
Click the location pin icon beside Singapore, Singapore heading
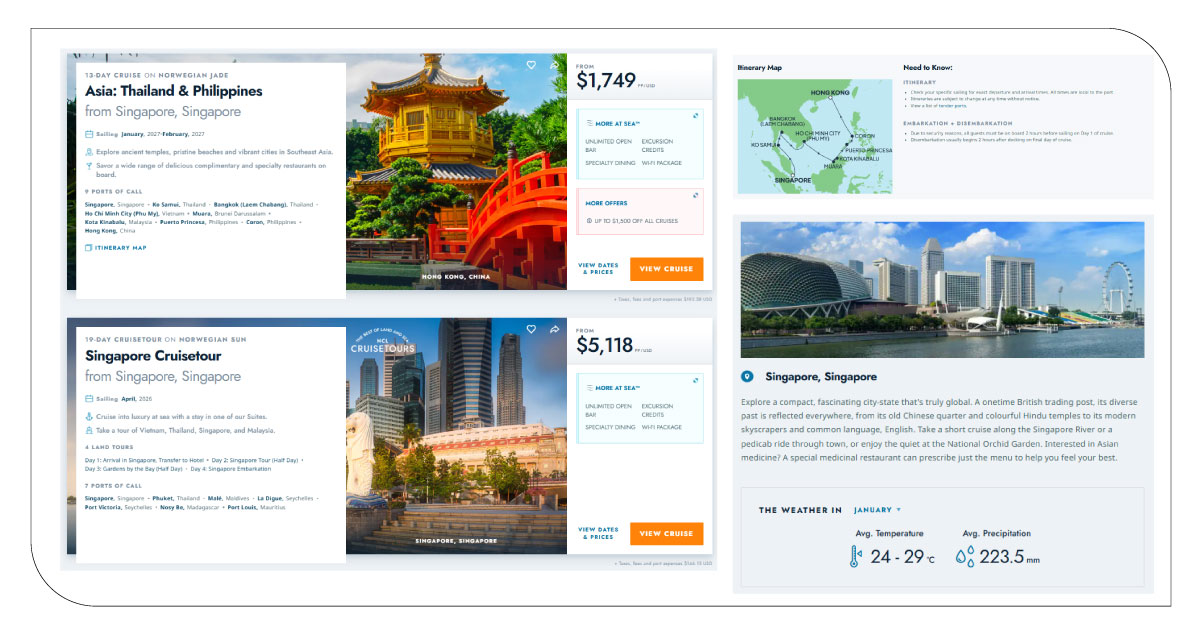click(x=749, y=377)
